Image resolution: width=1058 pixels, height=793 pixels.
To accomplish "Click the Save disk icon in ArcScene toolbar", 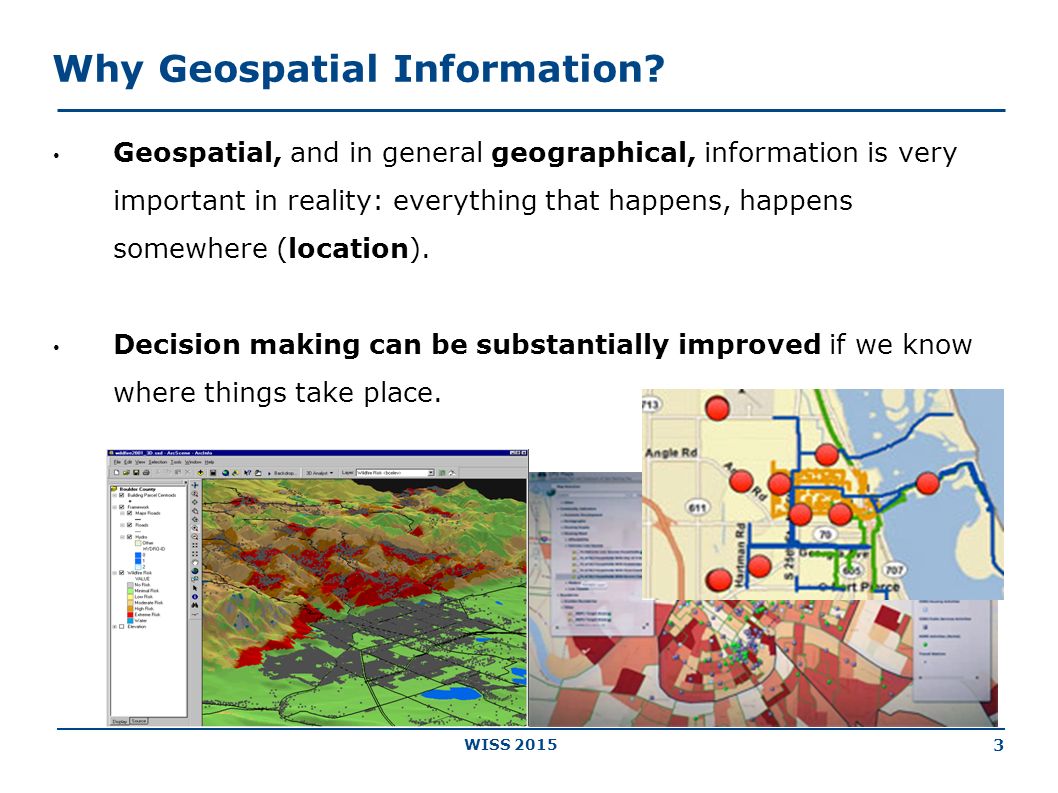I will [x=136, y=472].
